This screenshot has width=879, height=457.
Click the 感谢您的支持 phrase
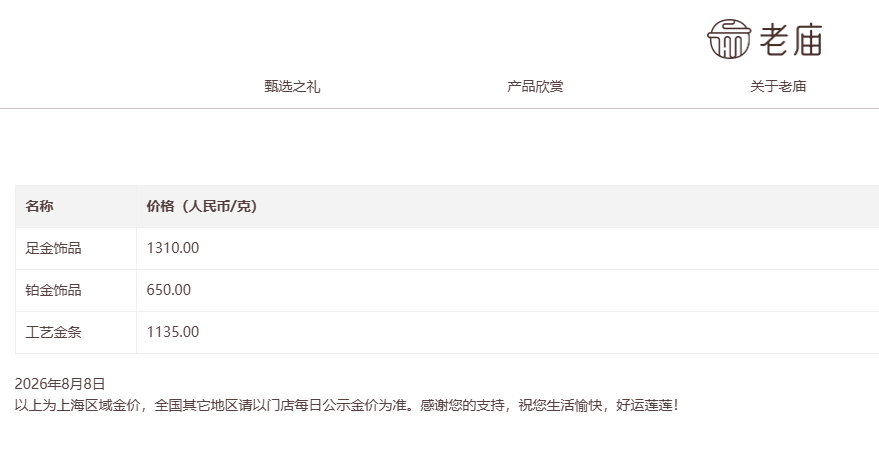pos(462,405)
